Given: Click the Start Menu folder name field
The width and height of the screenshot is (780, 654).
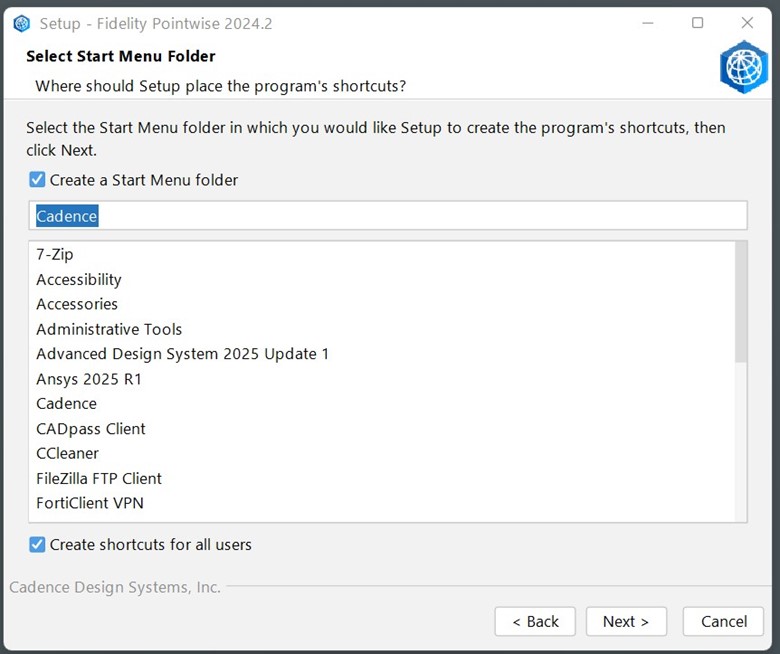Looking at the screenshot, I should pos(388,216).
